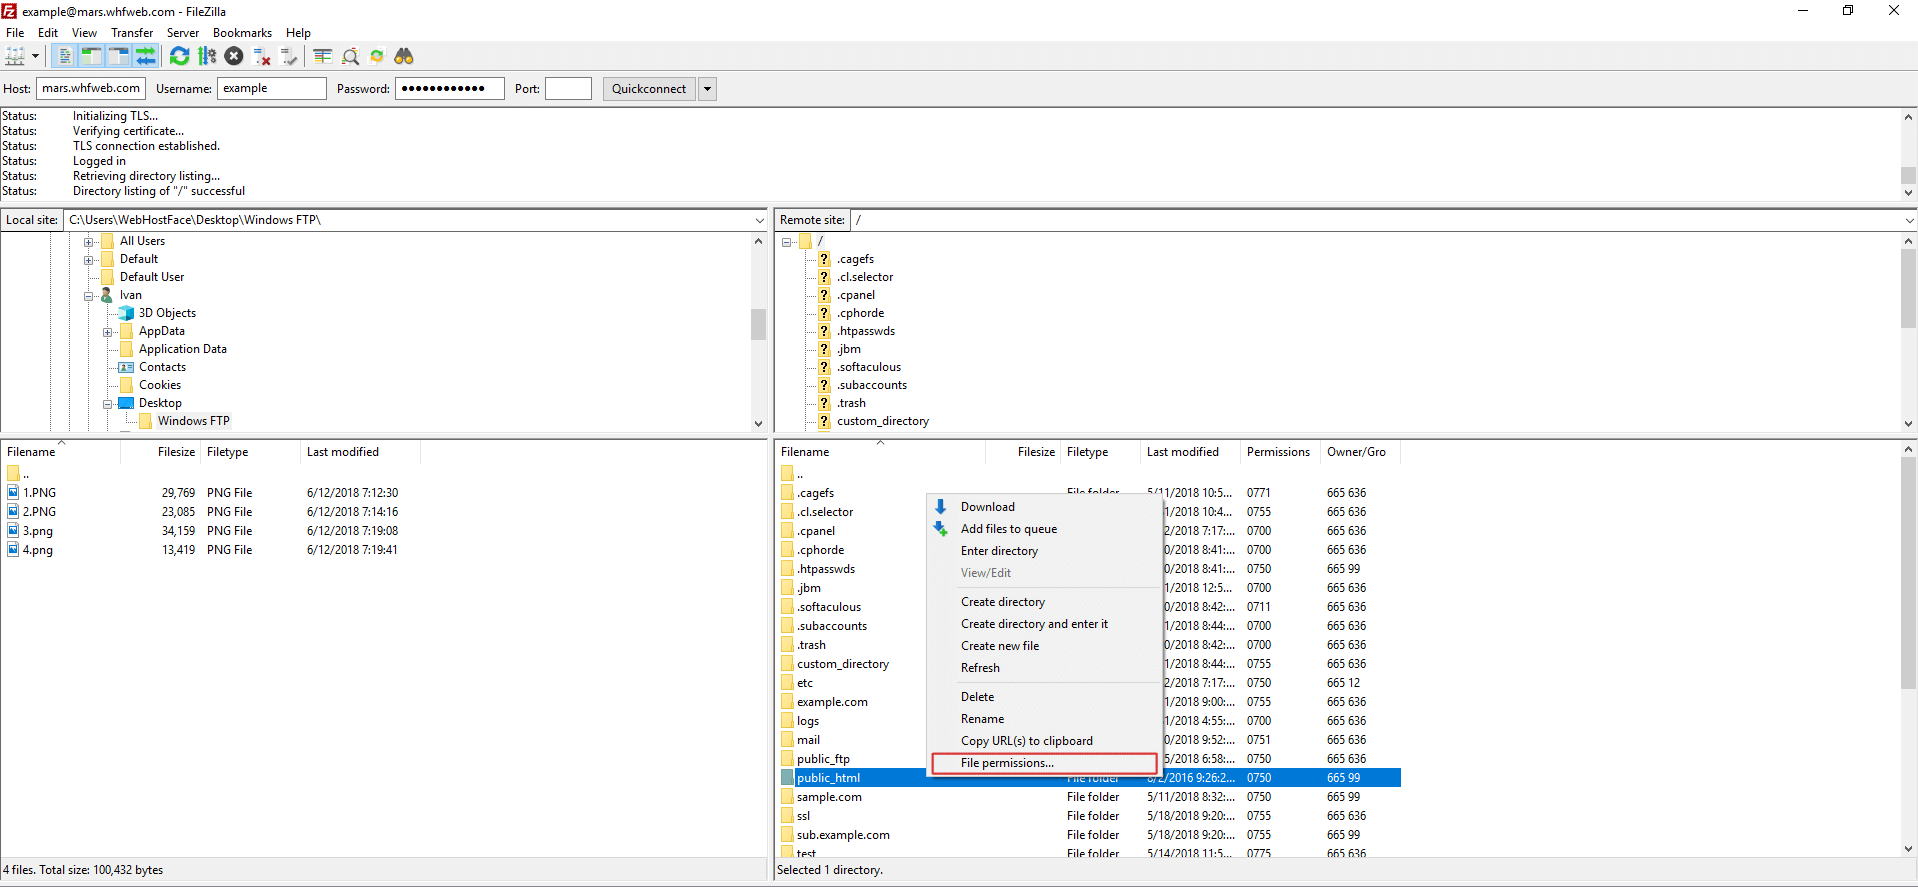Screen dimensions: 1918x888
Task: Sort remote list by Permissions column
Action: (x=1279, y=452)
